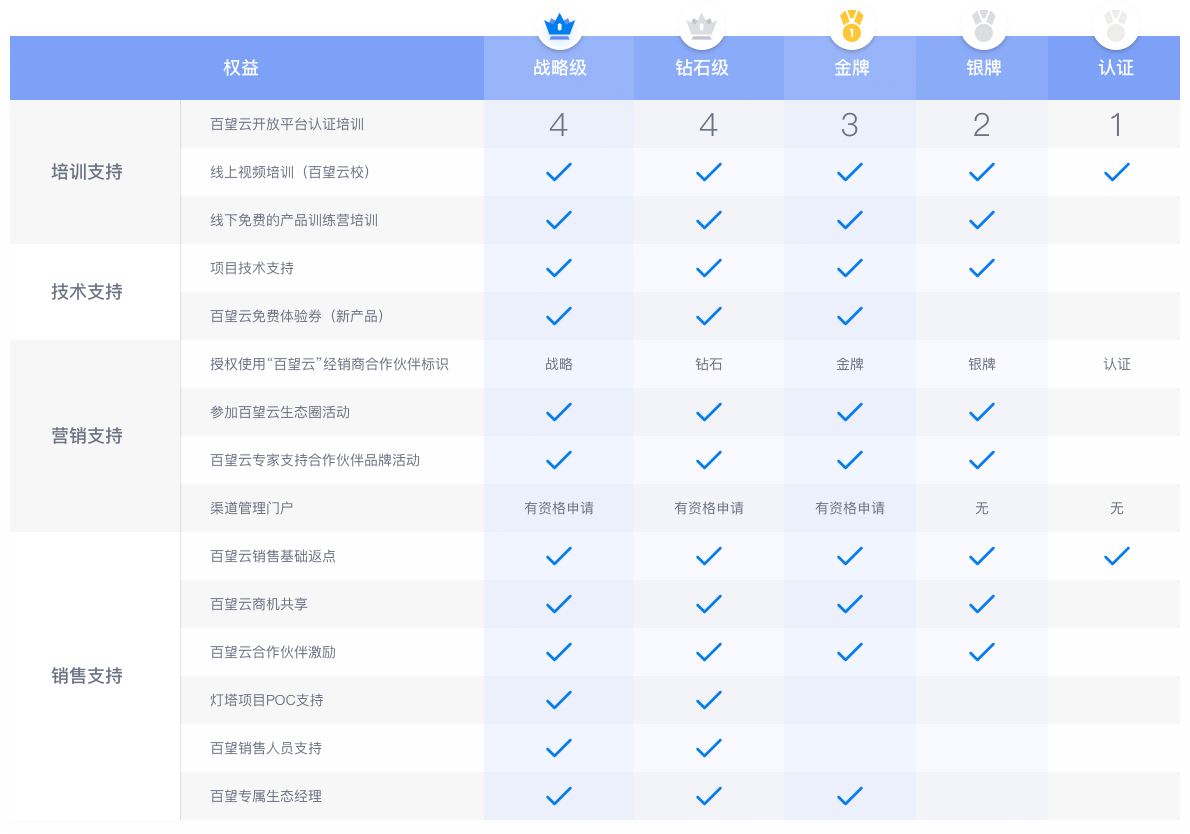Click the number 1 in the 认证 column
This screenshot has width=1190, height=834.
[x=1116, y=125]
